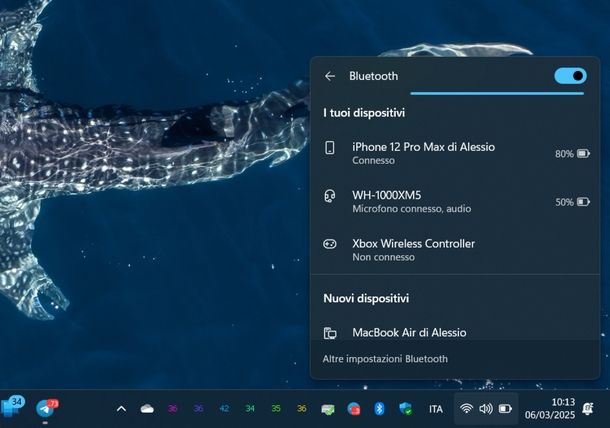
Task: Click the green 35 temperature tray icon
Action: (x=276, y=409)
